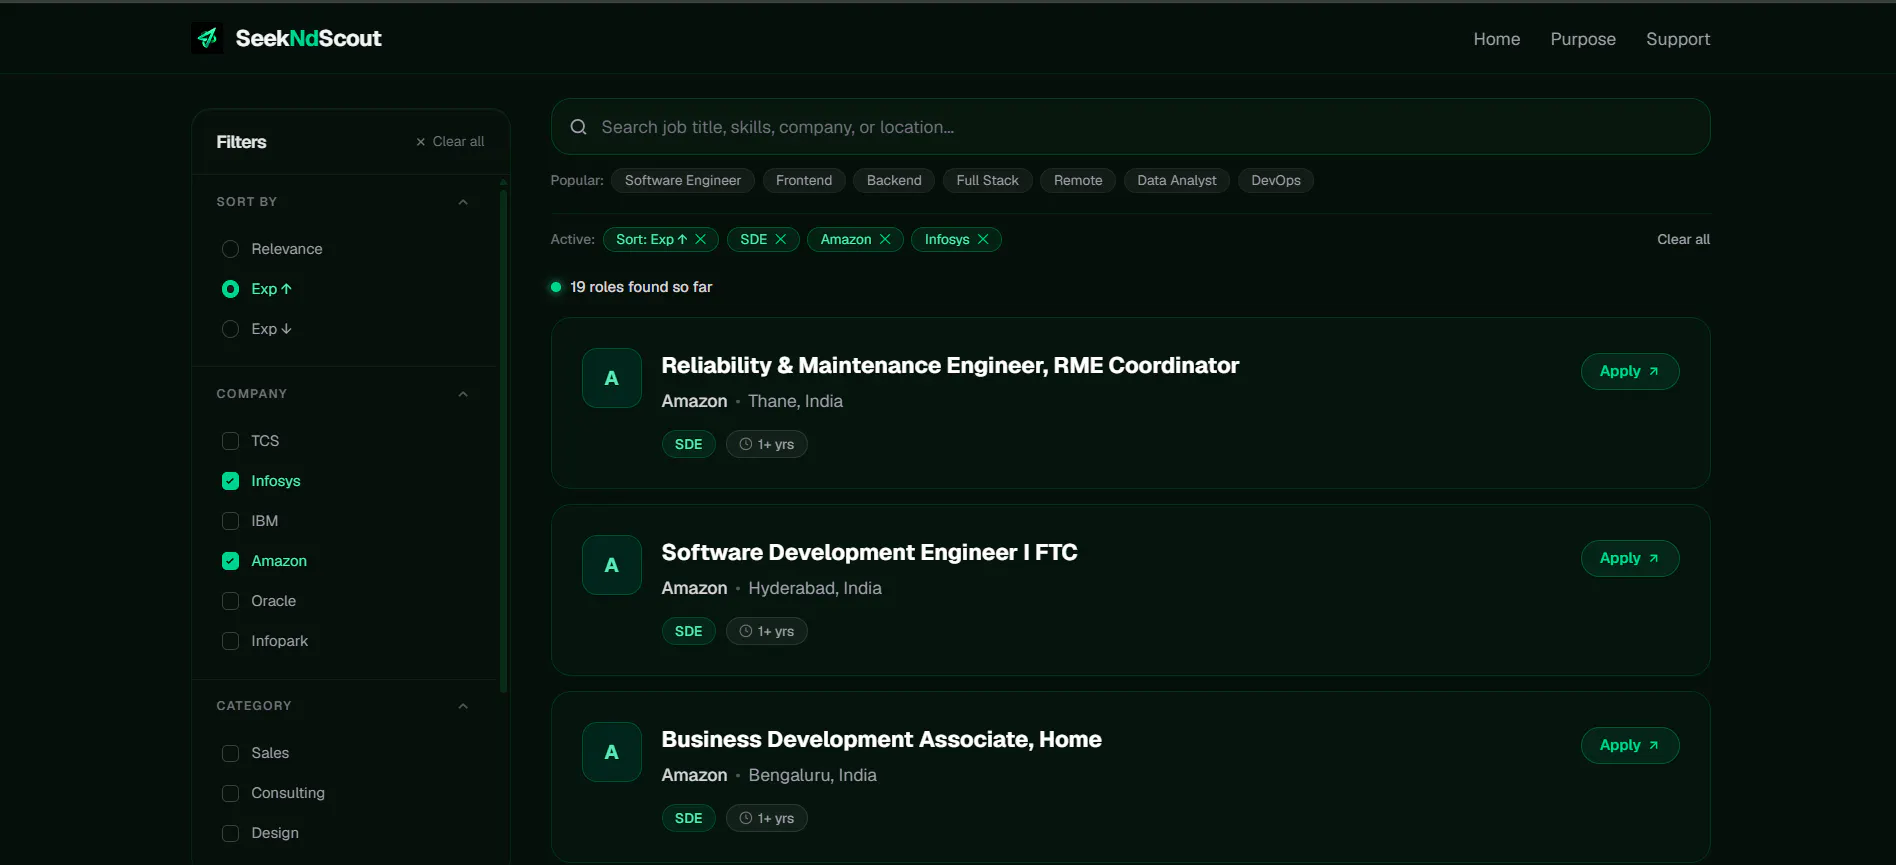Tick the Oracle company checkbox
The width and height of the screenshot is (1896, 865).
click(x=230, y=601)
